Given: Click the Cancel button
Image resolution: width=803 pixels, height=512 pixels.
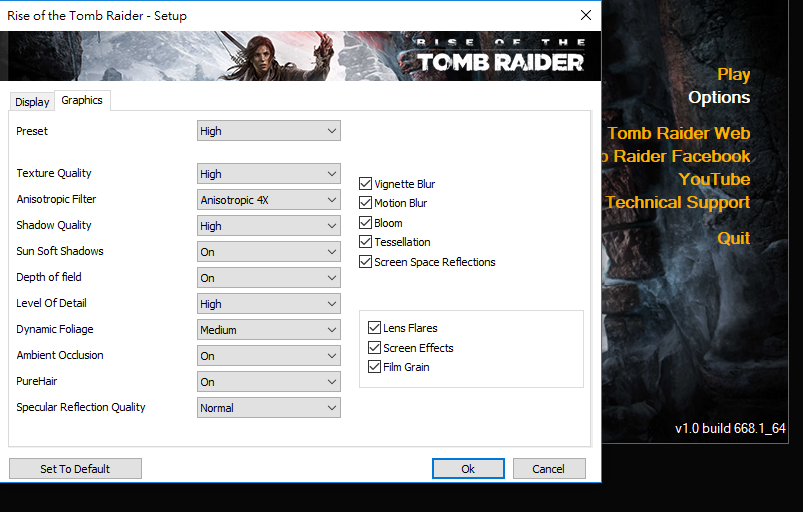Looking at the screenshot, I should (x=549, y=468).
